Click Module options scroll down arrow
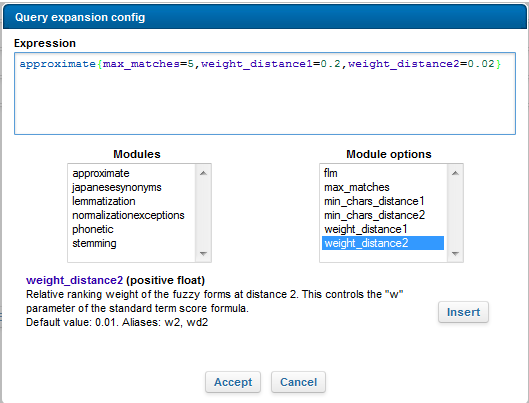This screenshot has width=529, height=403. point(455,254)
